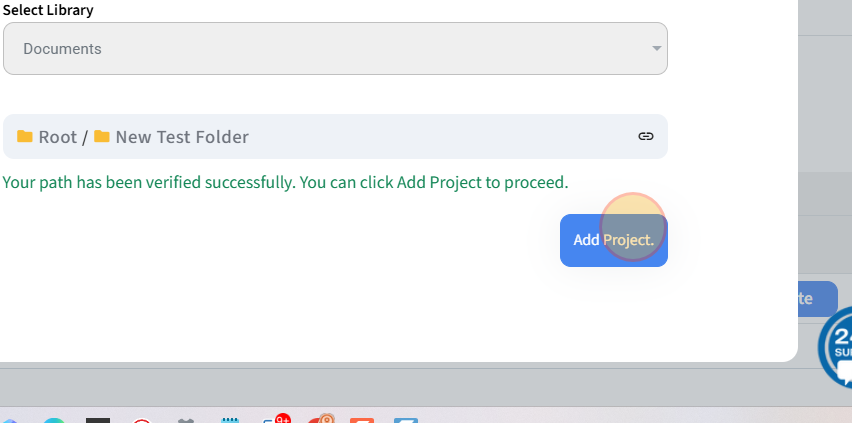Select New Test Folder breadcrumb
The height and width of the screenshot is (423, 852).
[x=181, y=137]
